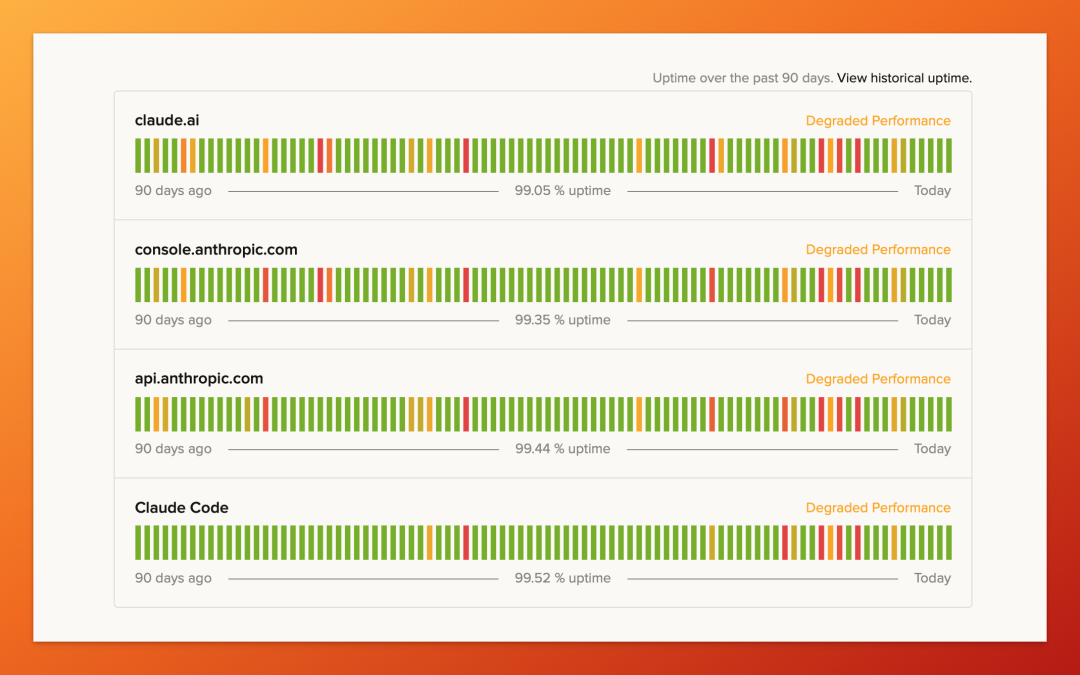This screenshot has width=1080, height=675.
Task: Select the claude.ai service name
Action: click(167, 120)
